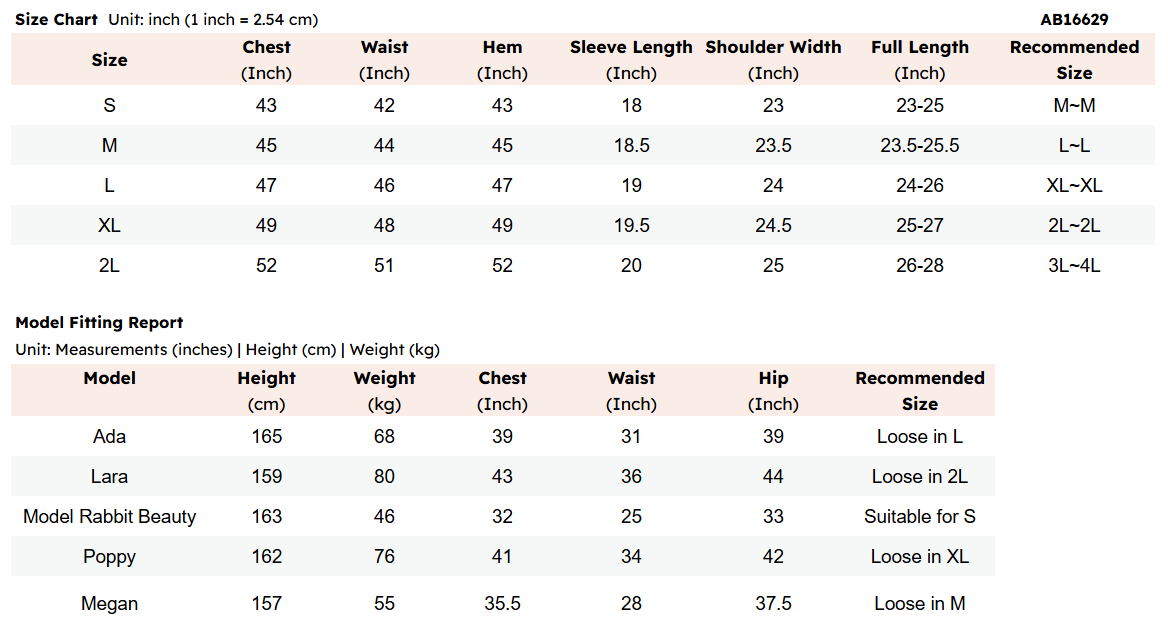
Task: Click the Hip column header
Action: (x=773, y=391)
